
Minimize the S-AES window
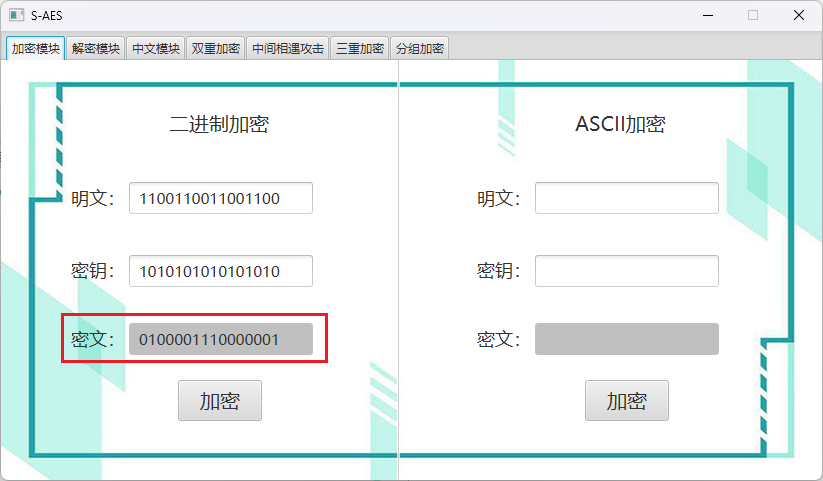(708, 15)
